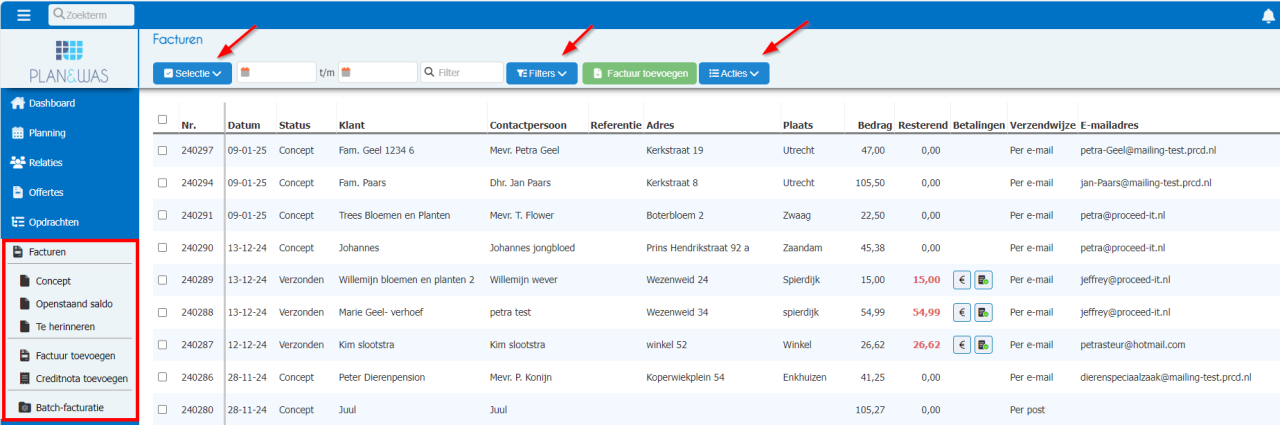
Task: Open the hamburger menu icon
Action: point(24,15)
